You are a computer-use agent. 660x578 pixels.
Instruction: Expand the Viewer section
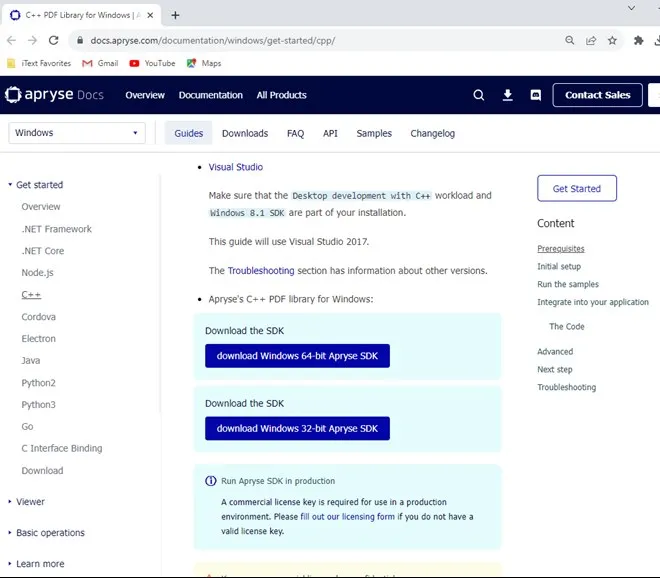coord(26,502)
